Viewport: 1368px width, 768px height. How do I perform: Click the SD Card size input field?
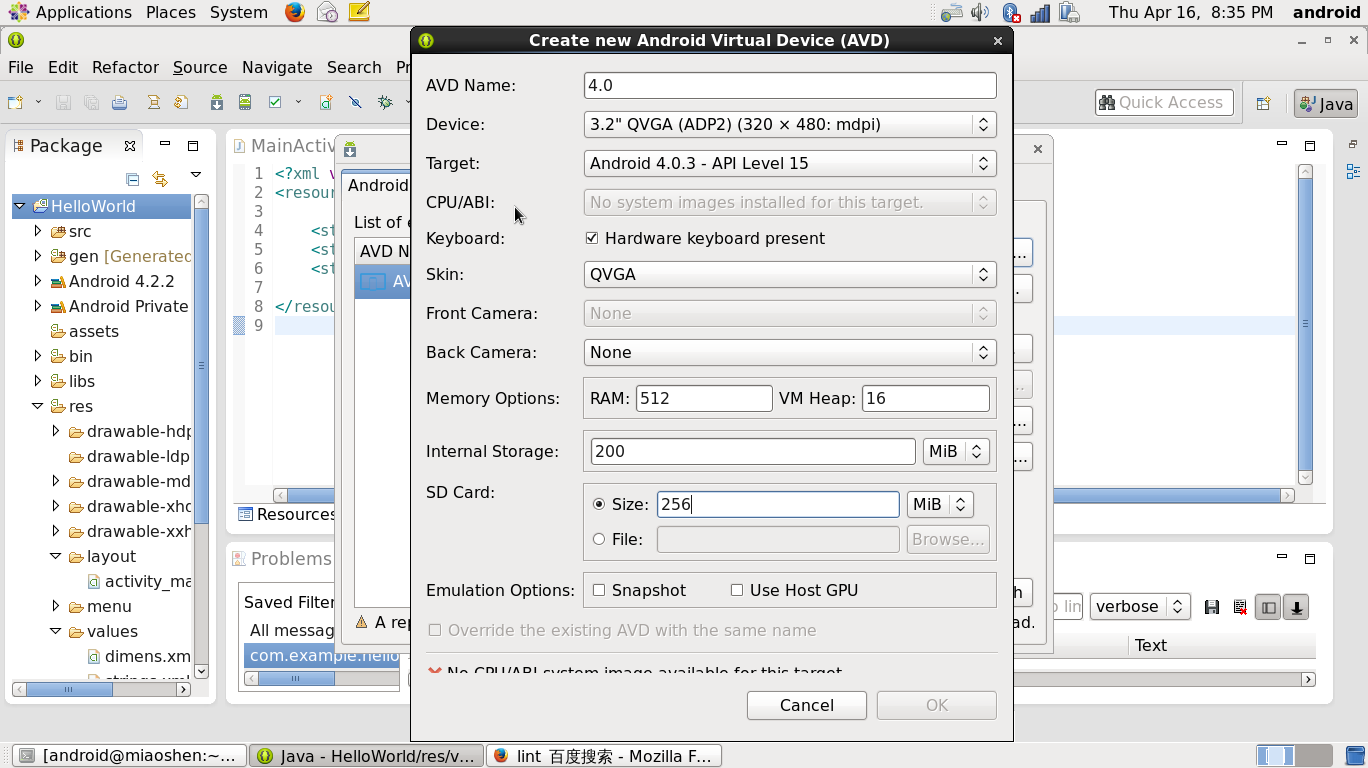click(x=778, y=504)
